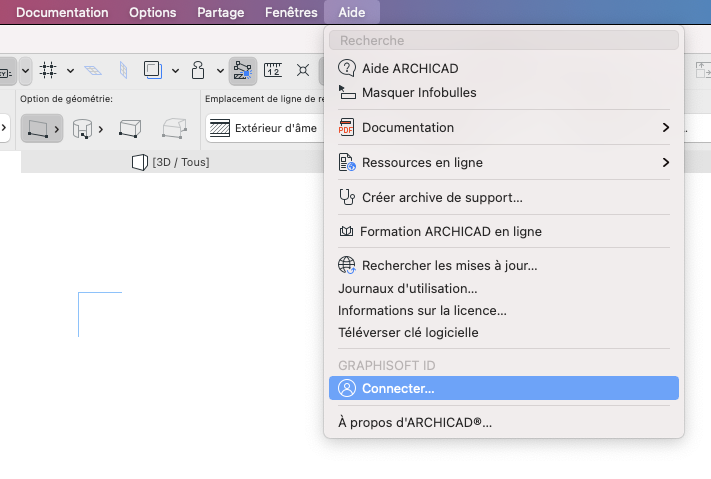Click the ruler measure icon
Viewport: 711px width, 479px height.
pyautogui.click(x=273, y=70)
